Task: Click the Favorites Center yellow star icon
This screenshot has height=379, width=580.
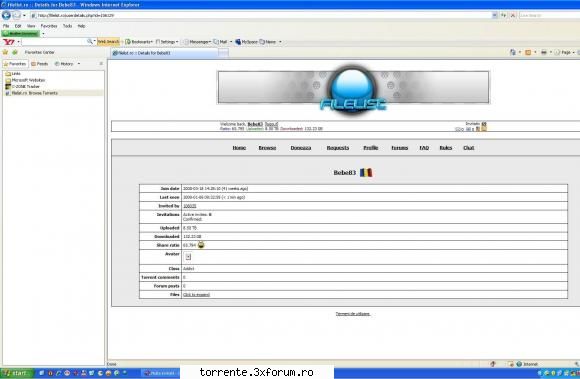Action: click(5, 53)
